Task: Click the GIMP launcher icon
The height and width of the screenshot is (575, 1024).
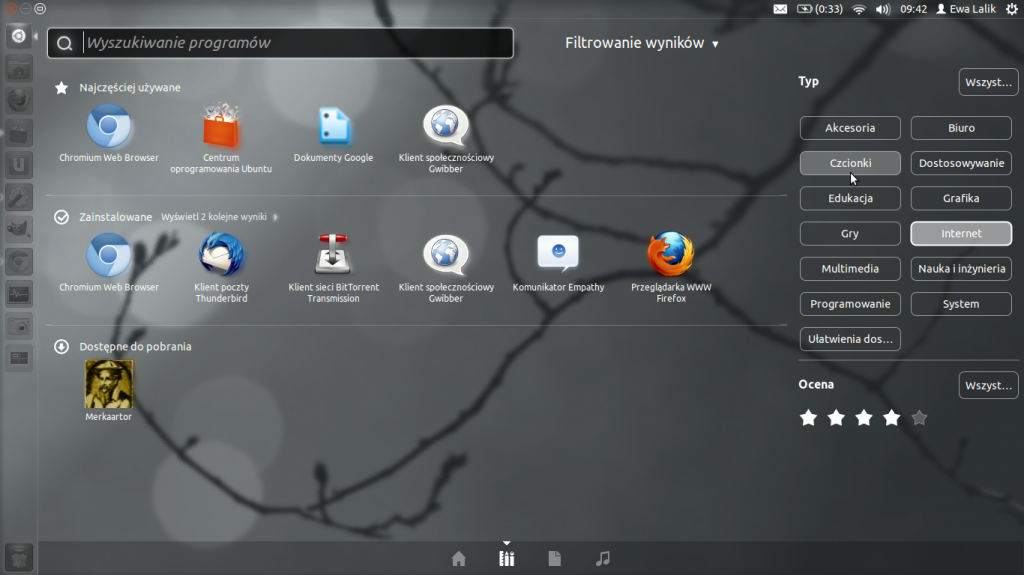Action: pyautogui.click(x=19, y=229)
